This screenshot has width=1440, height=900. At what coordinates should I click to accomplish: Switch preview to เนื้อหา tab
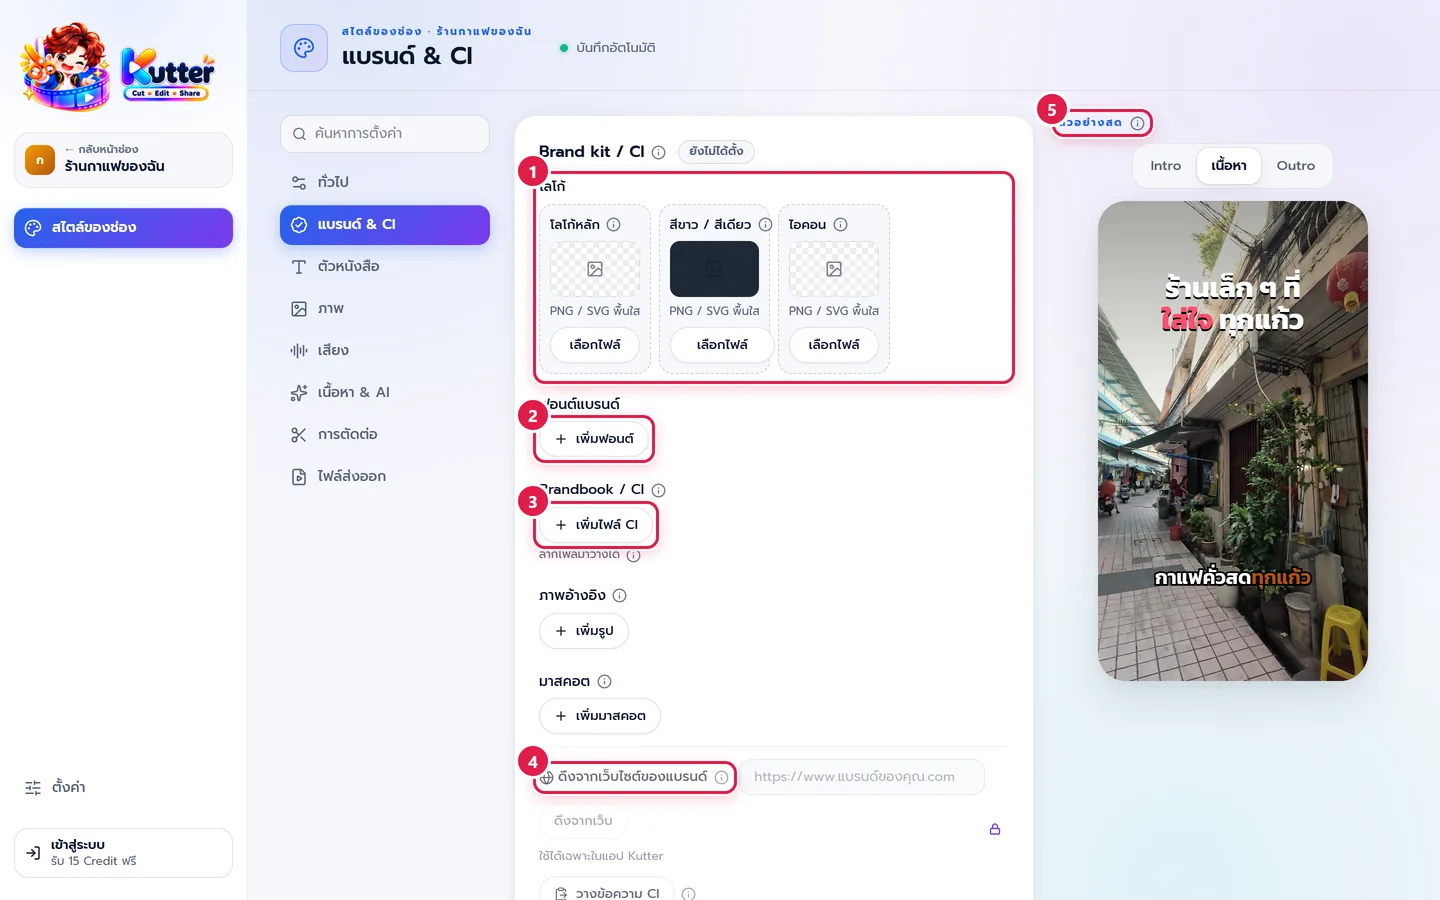tap(1229, 166)
